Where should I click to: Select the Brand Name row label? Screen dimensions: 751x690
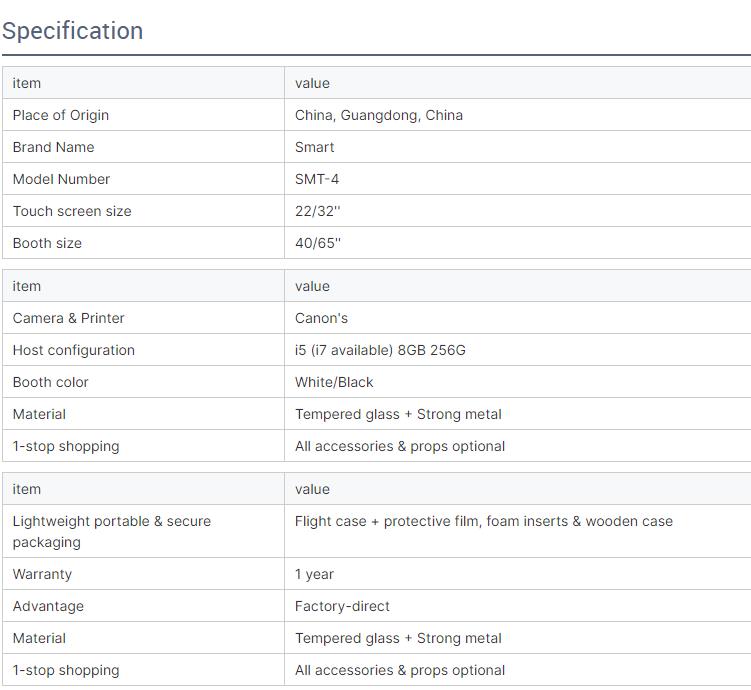click(53, 147)
